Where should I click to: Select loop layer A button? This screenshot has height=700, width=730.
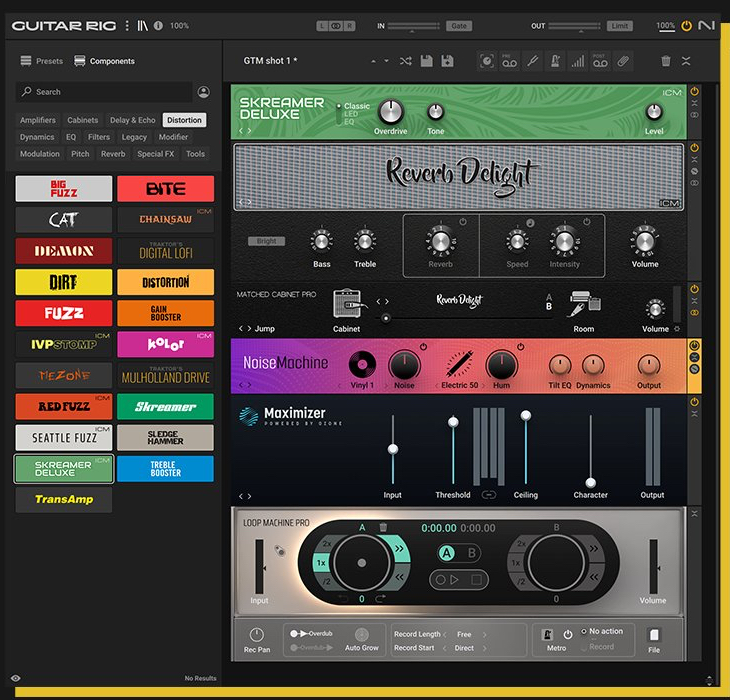[x=446, y=553]
